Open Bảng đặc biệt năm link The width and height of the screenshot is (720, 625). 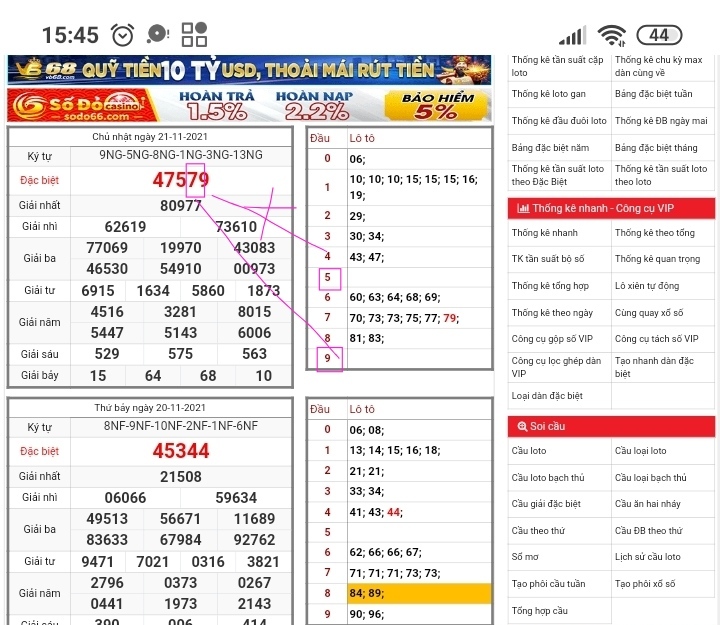point(550,148)
